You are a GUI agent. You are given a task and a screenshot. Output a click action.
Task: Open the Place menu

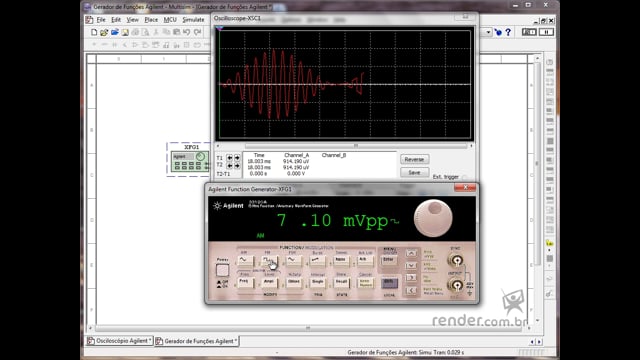click(x=151, y=20)
